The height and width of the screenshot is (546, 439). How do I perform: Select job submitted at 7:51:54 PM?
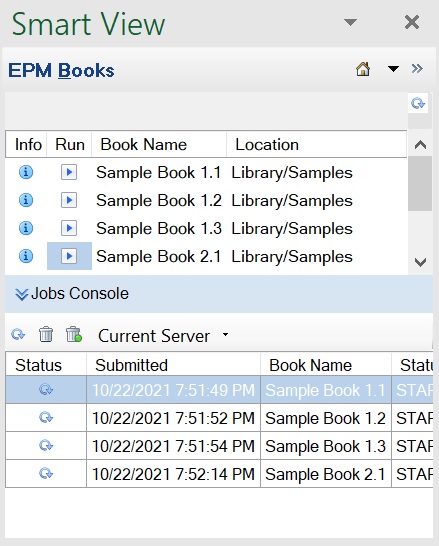pyautogui.click(x=219, y=446)
